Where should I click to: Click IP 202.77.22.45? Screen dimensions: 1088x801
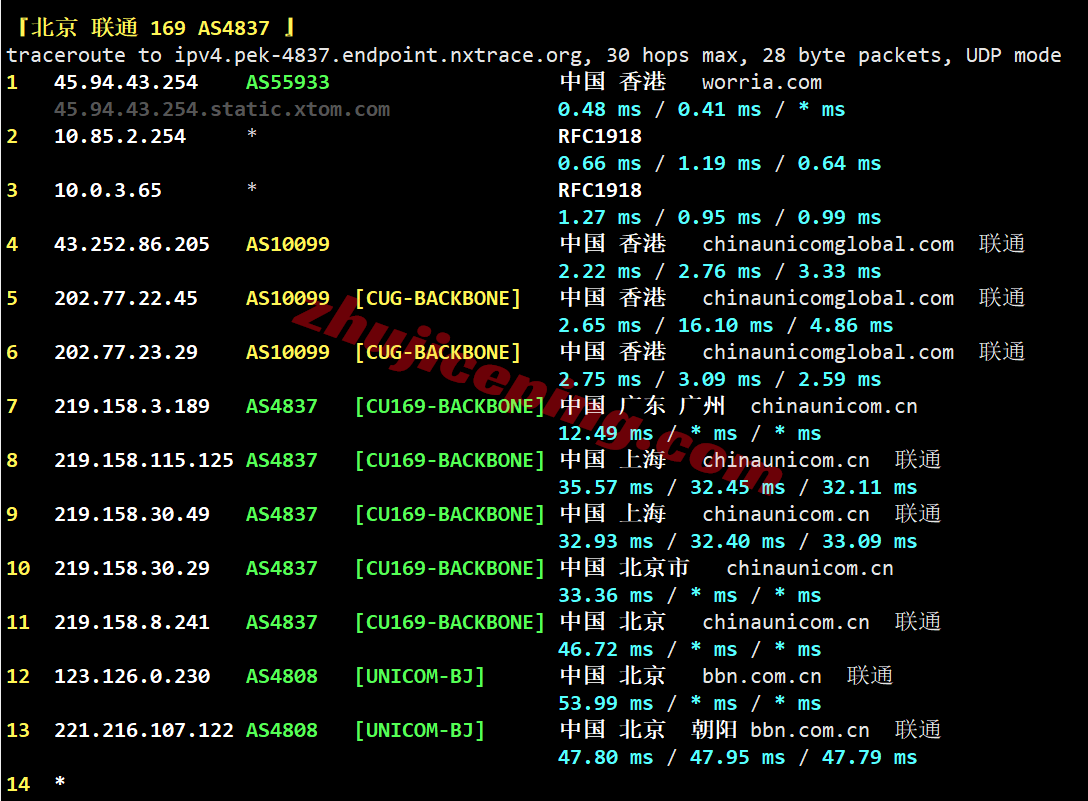coord(126,298)
